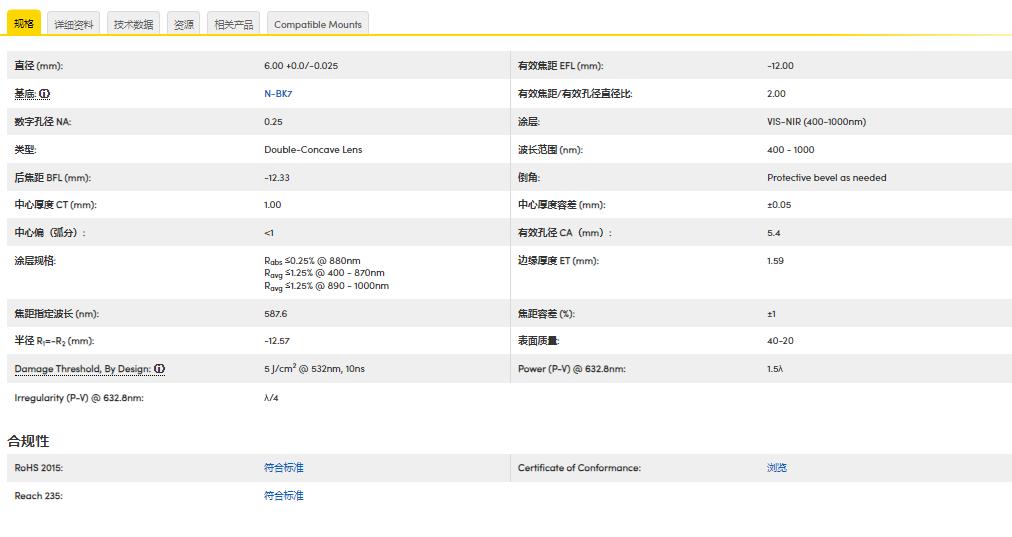The height and width of the screenshot is (537, 1012).
Task: Click the info icon next to 基底
Action: (44, 94)
